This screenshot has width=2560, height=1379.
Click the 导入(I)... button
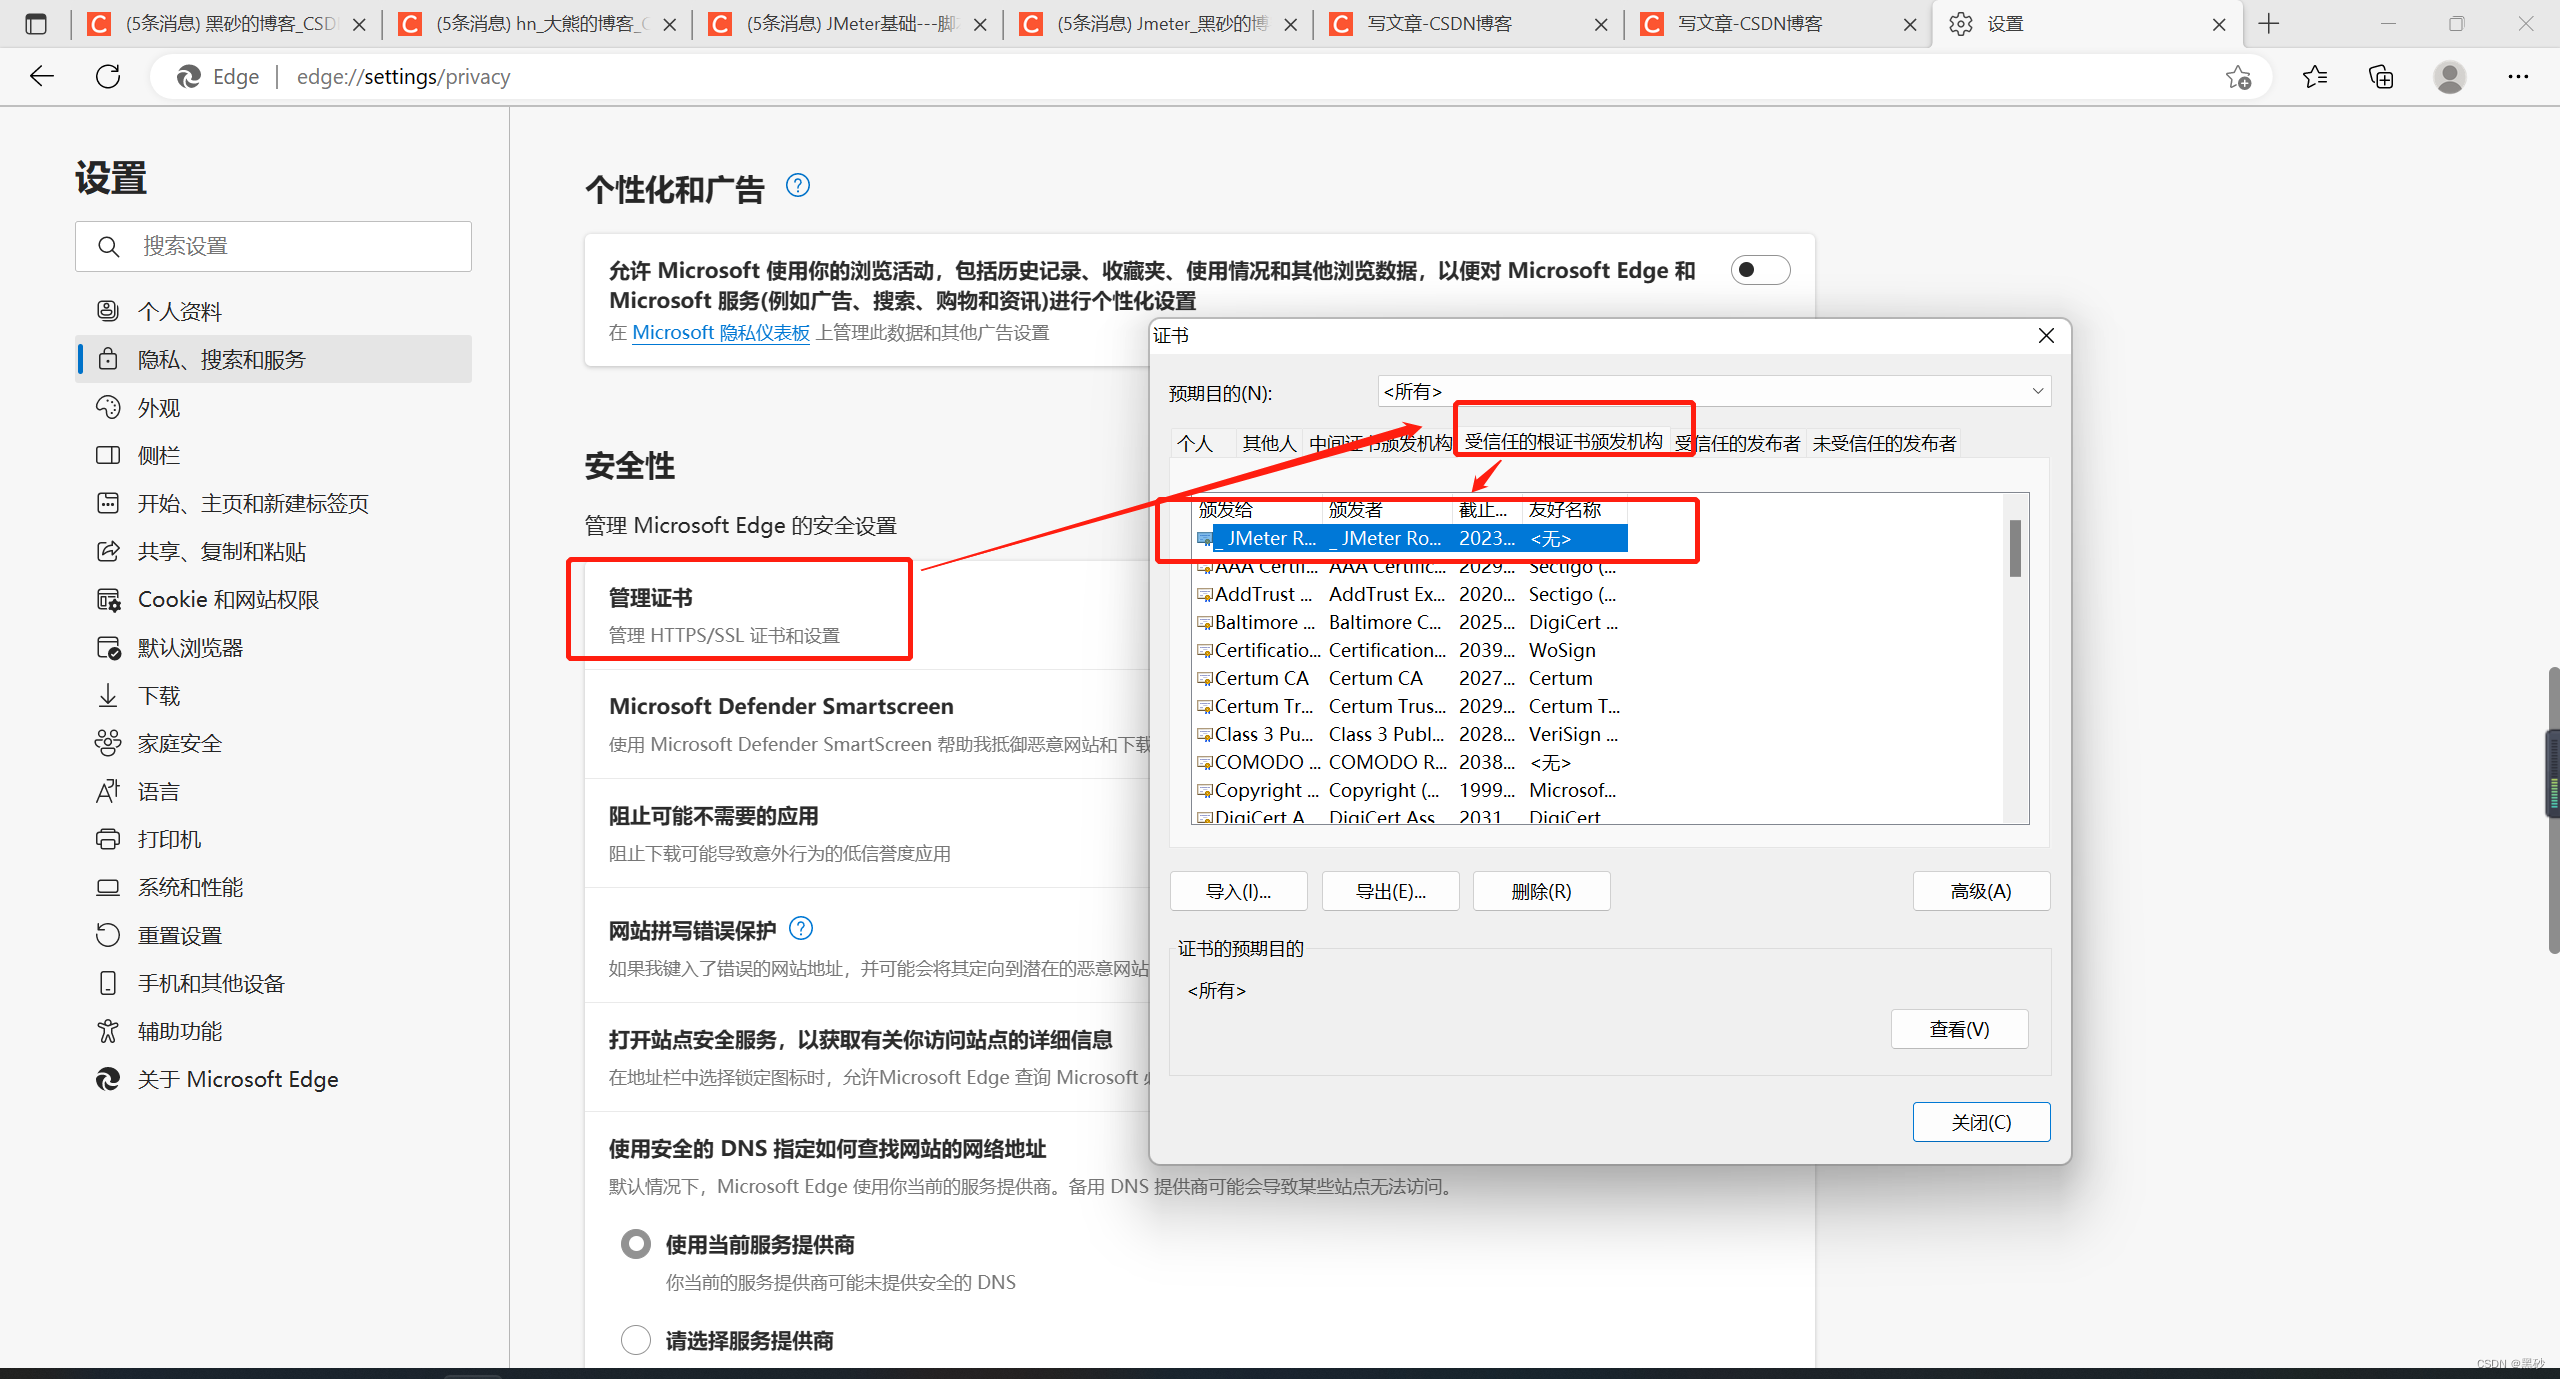tap(1238, 891)
